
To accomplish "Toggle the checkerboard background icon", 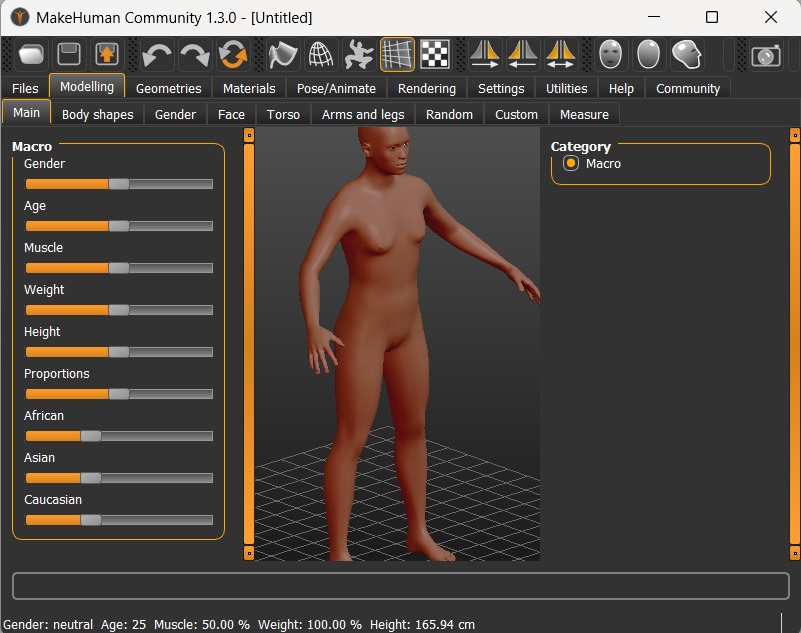I will click(x=434, y=54).
